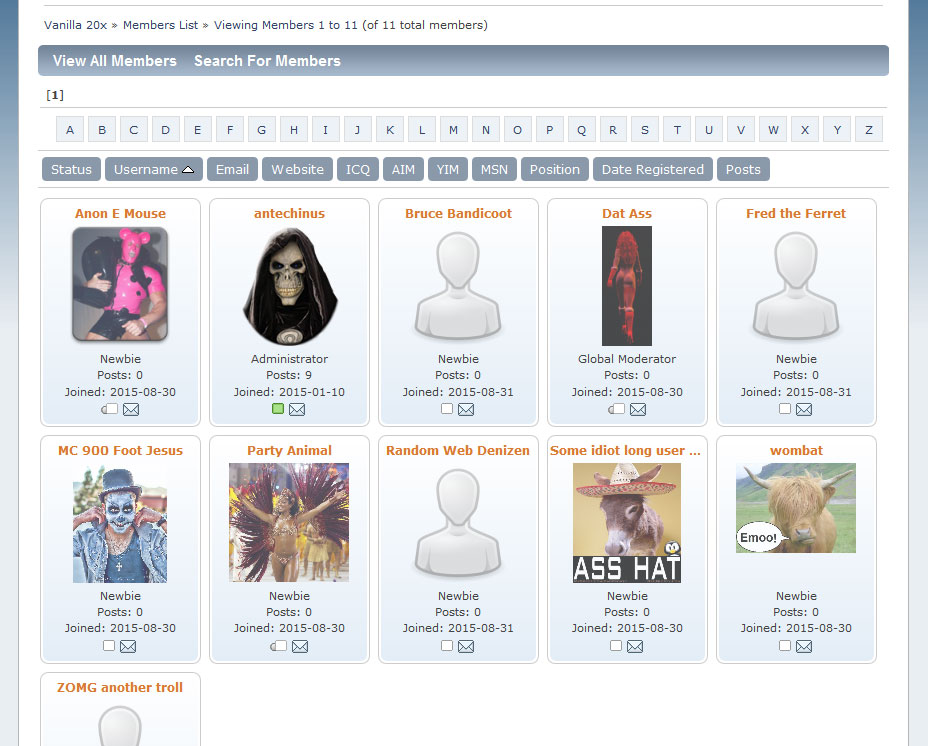Image resolution: width=928 pixels, height=746 pixels.
Task: Click the carnival dancer avatar of Party Animal
Action: click(x=289, y=523)
